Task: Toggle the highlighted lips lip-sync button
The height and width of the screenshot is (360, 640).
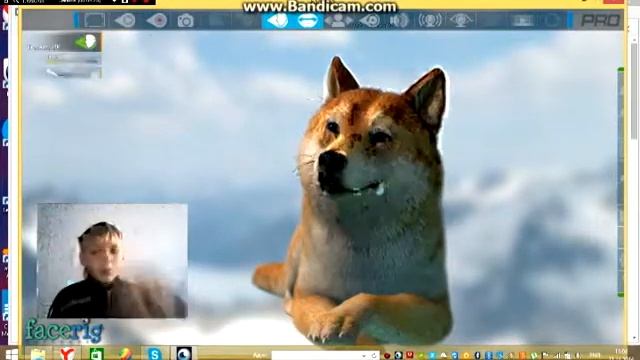Action: click(308, 20)
